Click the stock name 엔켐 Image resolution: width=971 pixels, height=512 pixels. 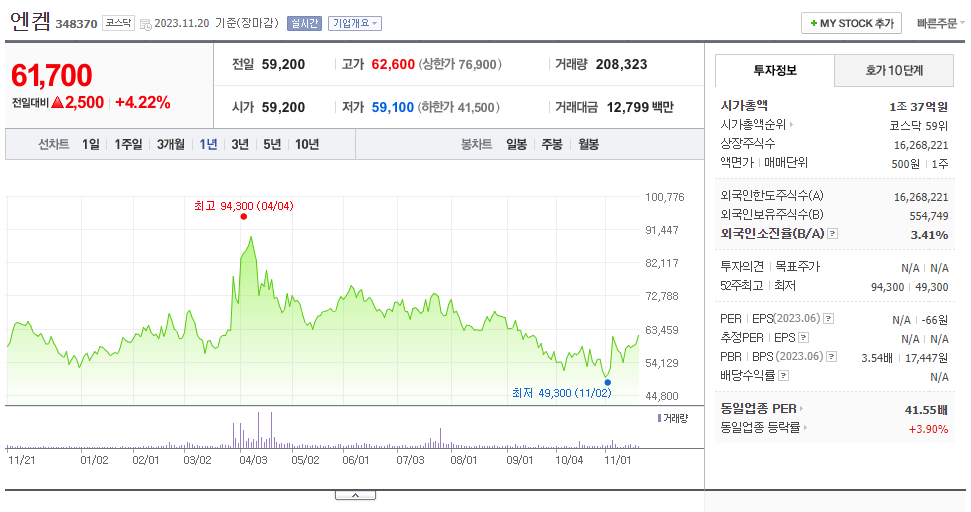(30, 22)
